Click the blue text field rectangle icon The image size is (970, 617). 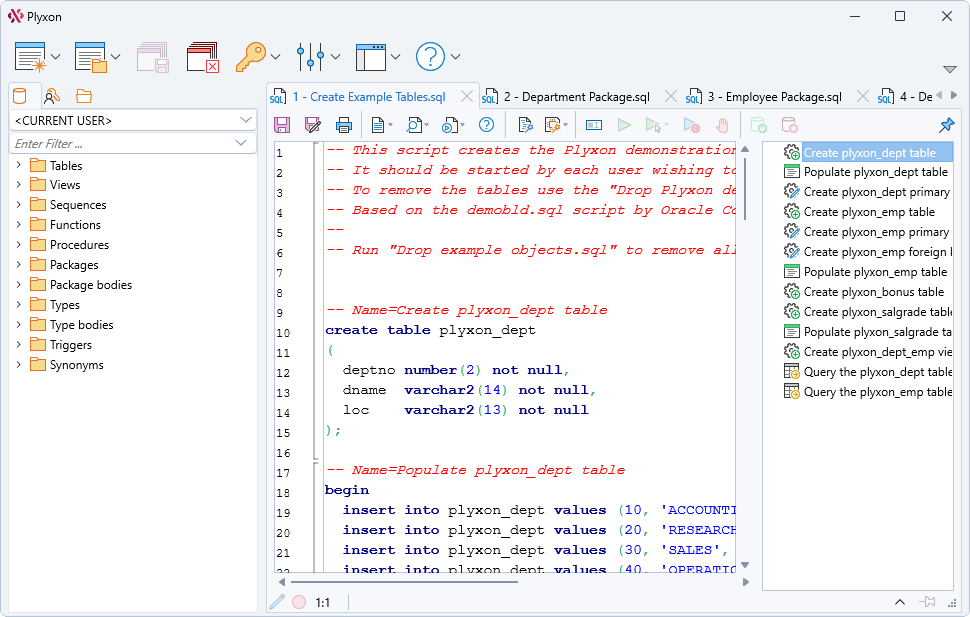click(x=594, y=126)
